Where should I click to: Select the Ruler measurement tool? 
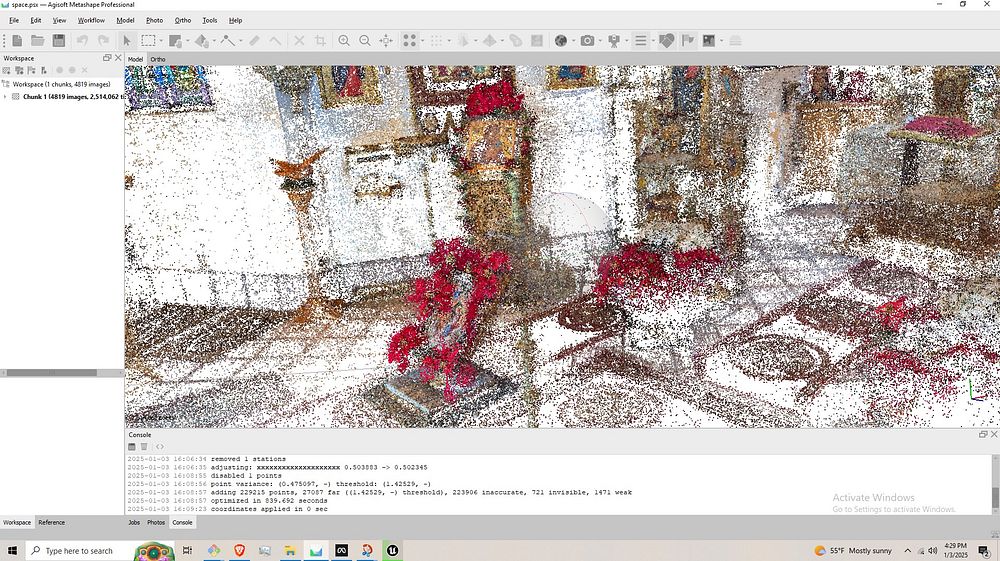[x=254, y=41]
